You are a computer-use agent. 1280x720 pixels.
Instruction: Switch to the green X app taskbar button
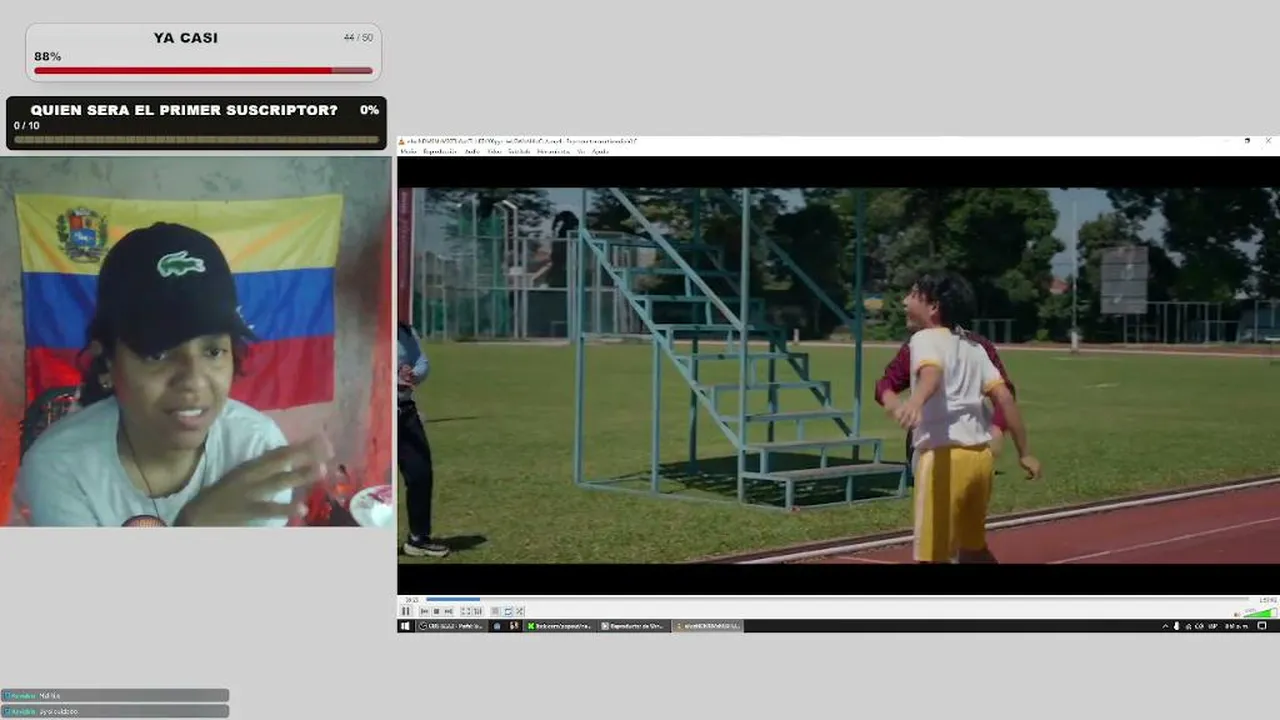560,626
